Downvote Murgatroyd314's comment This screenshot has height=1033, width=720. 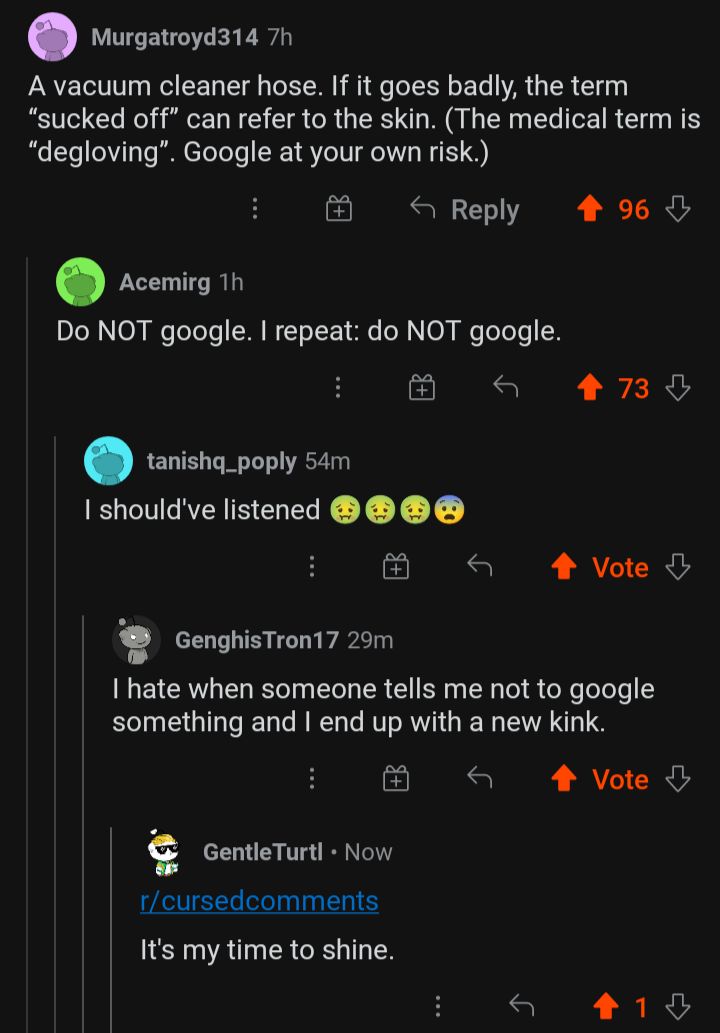point(679,209)
